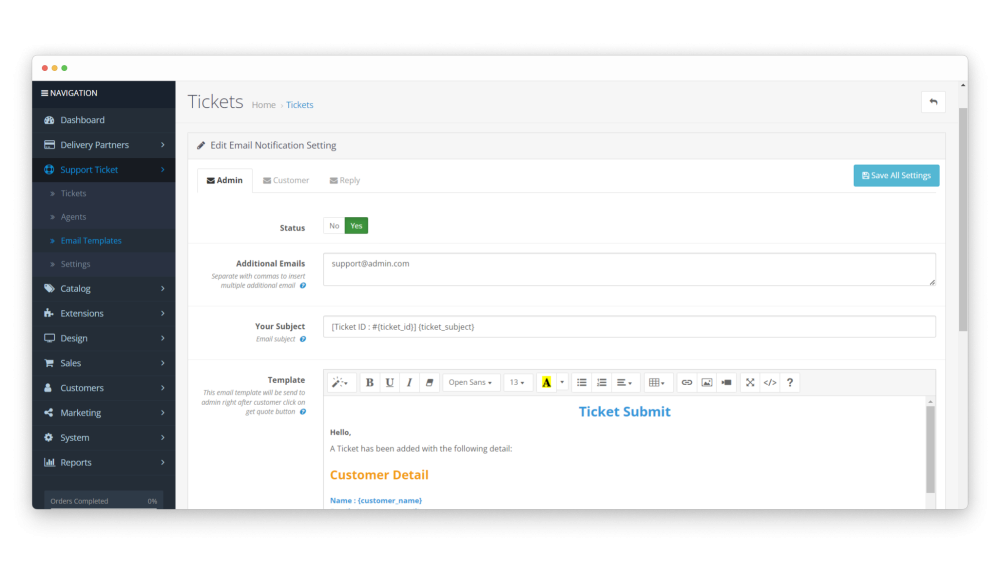The width and height of the screenshot is (1000, 585).
Task: Click the yellow text highlight color button
Action: pos(546,382)
